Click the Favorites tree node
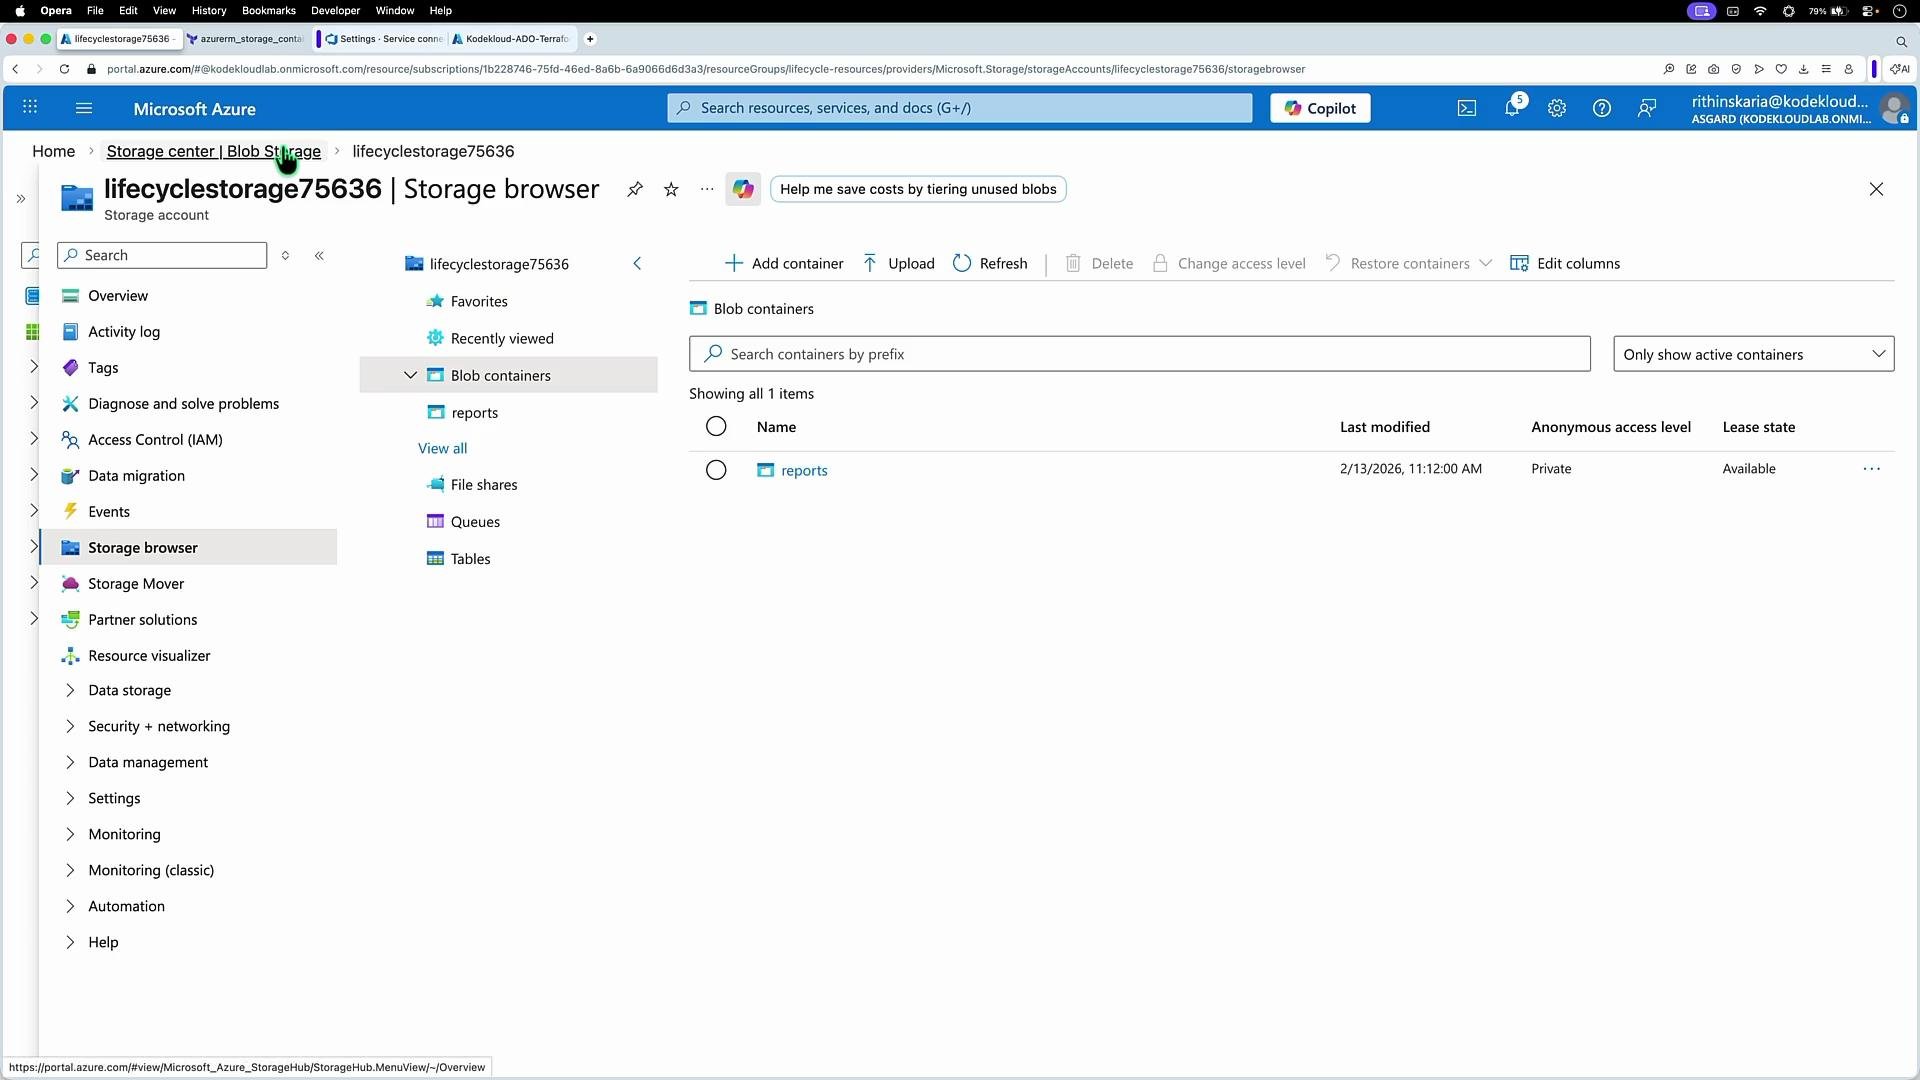This screenshot has width=1920, height=1080. (479, 301)
